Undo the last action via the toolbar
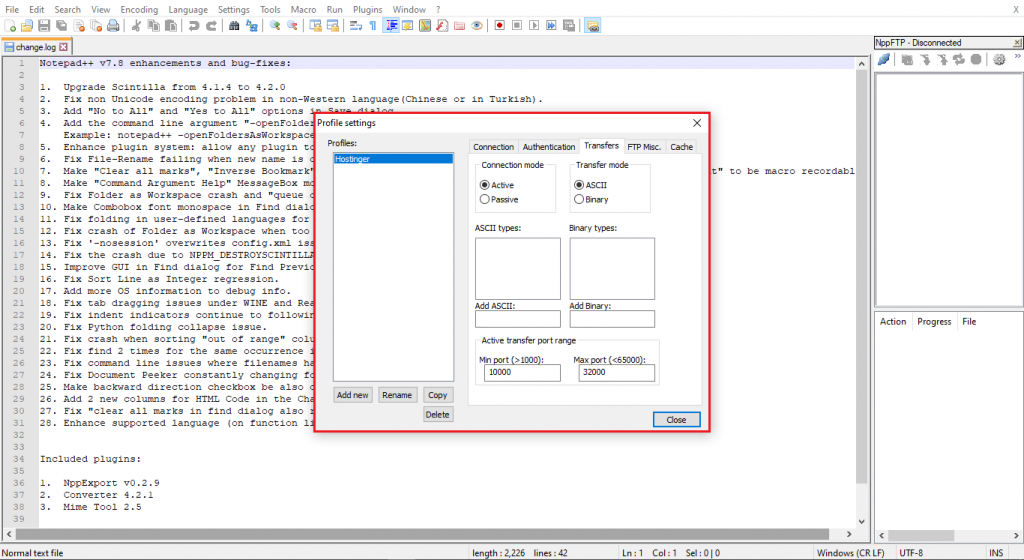The width and height of the screenshot is (1024, 560). tap(193, 25)
